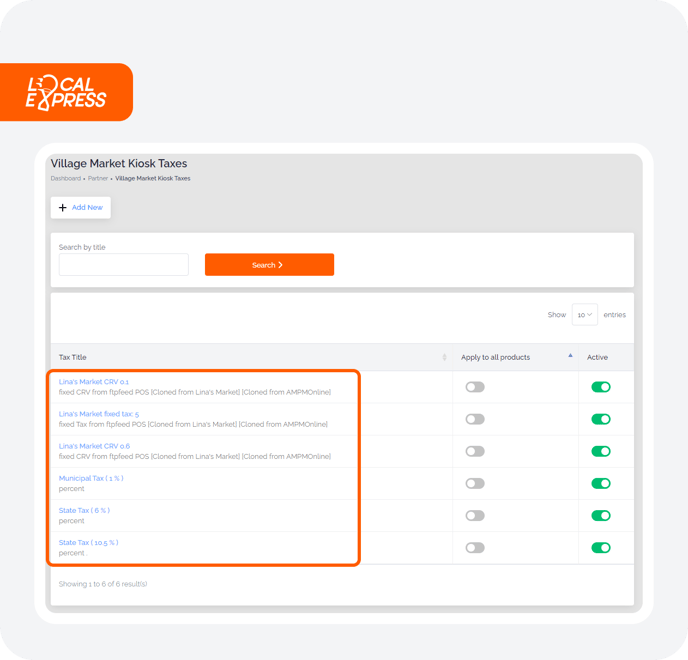Viewport: 688px width, 660px height.
Task: Turn on Apply to all for Lina's Market CRV 0.6
Action: pos(475,451)
